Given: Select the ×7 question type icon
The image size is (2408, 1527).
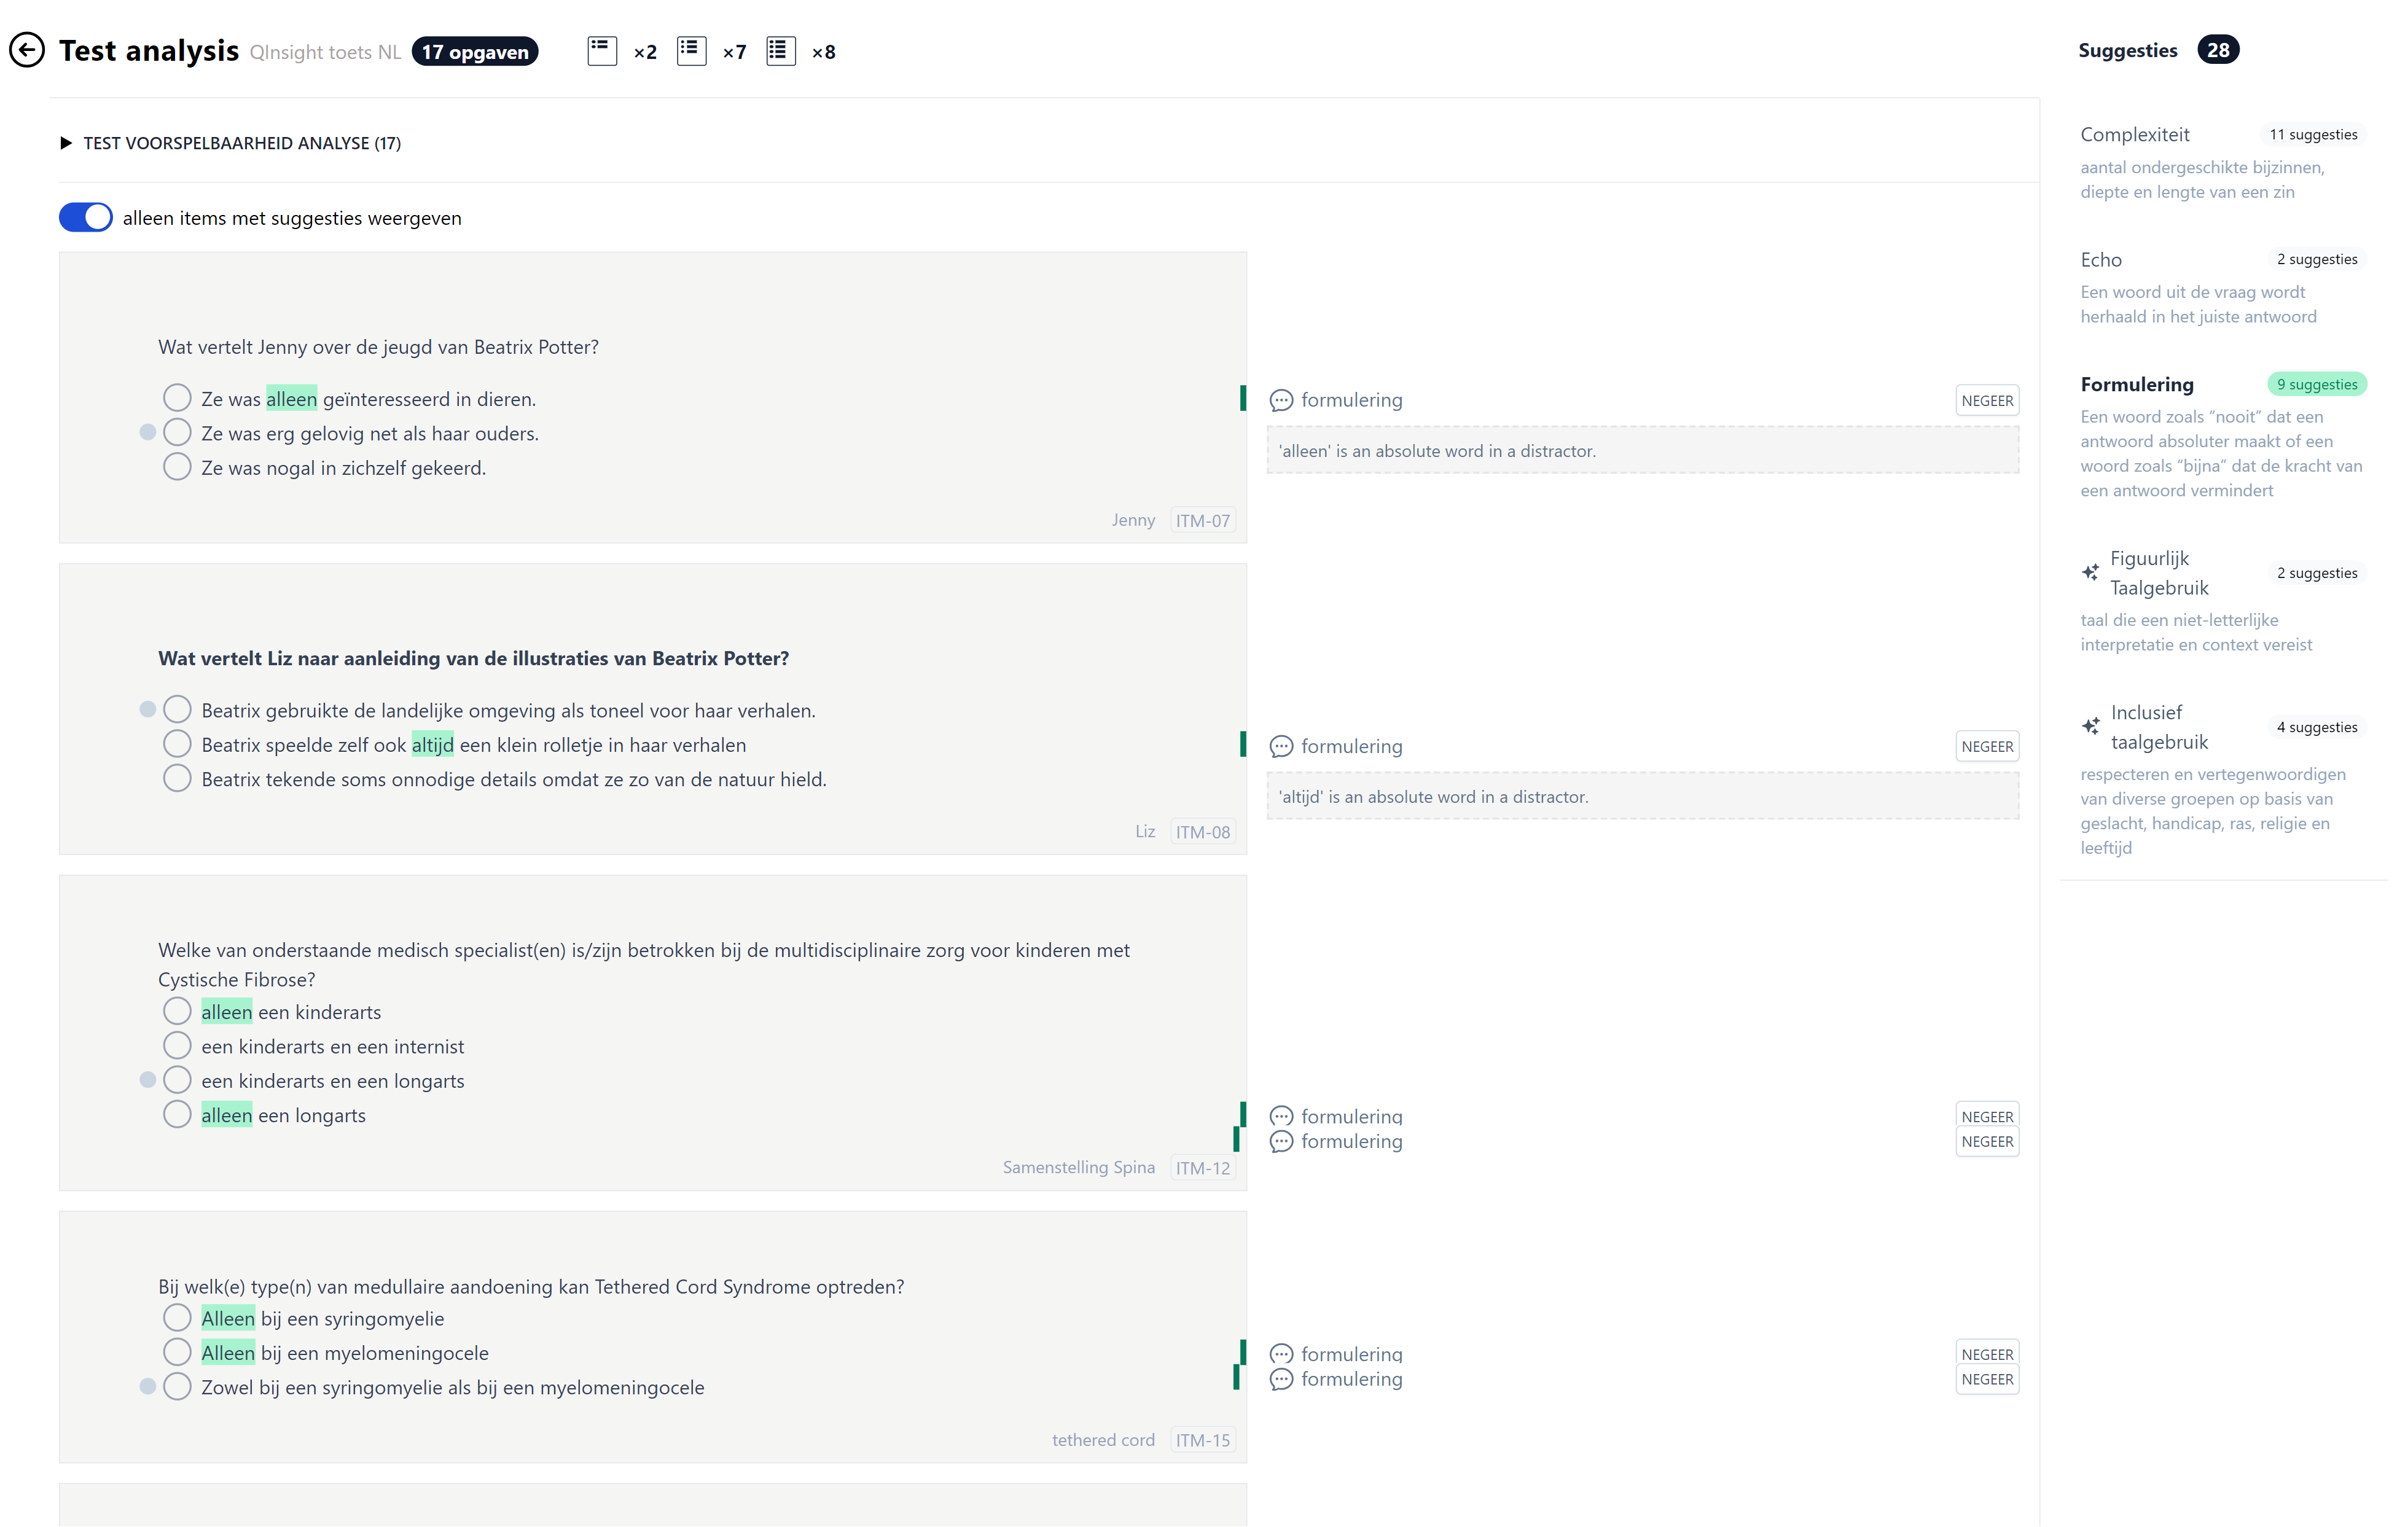Looking at the screenshot, I should coord(691,51).
